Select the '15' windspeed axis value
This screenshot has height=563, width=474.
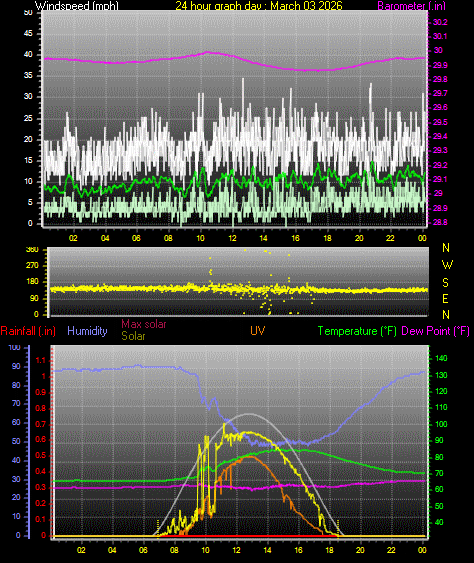tap(28, 160)
